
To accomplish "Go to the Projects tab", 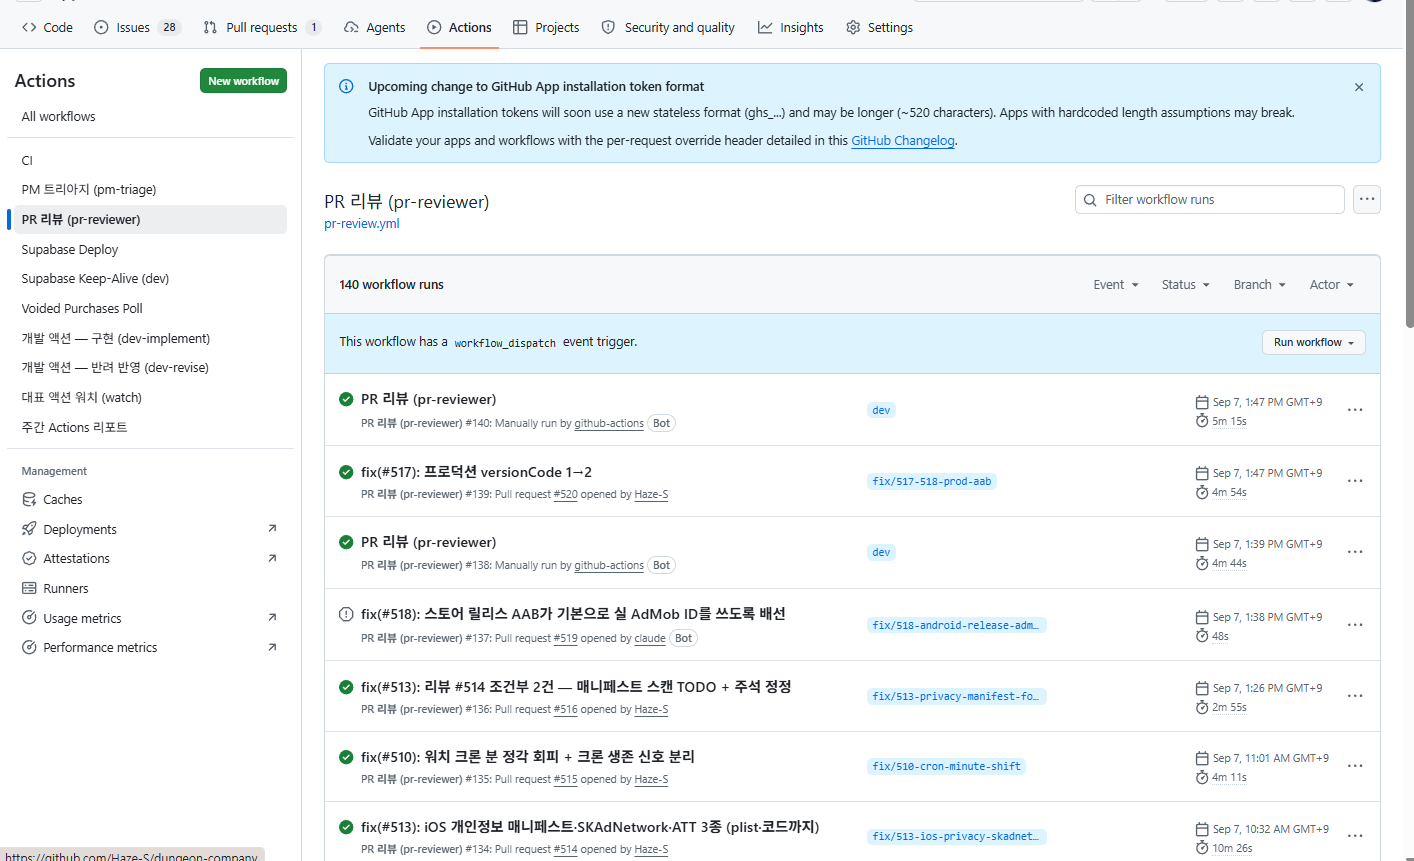I will click(x=546, y=27).
